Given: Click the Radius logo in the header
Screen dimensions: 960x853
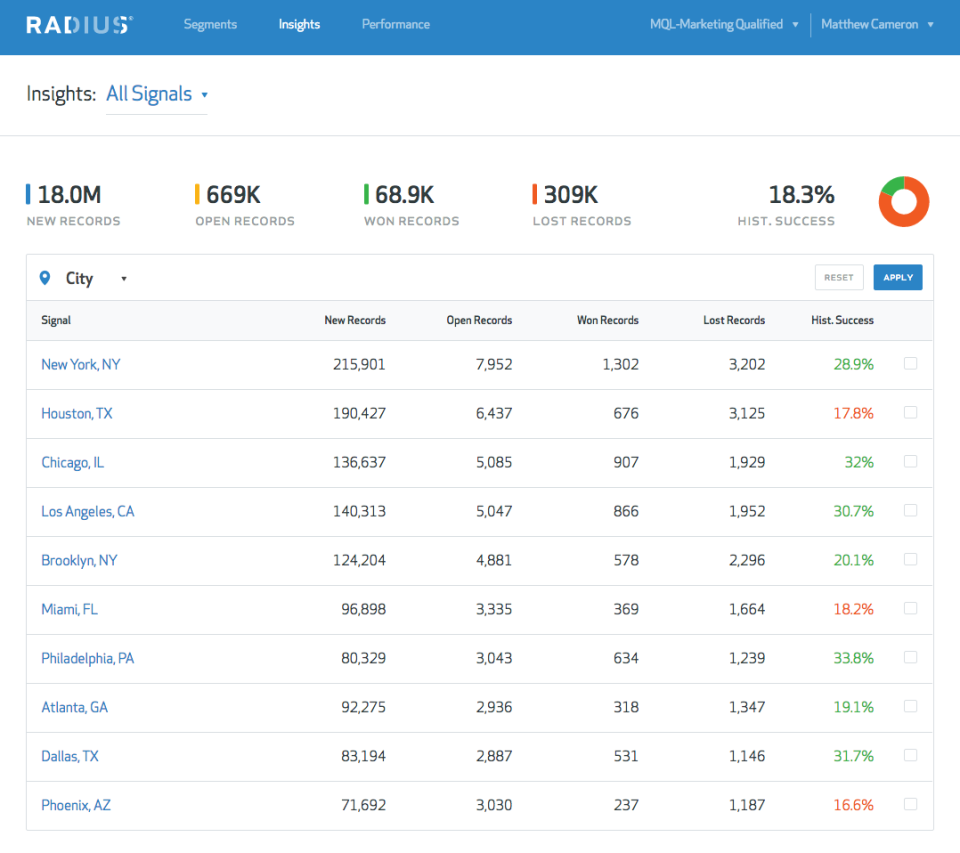Looking at the screenshot, I should coord(78,23).
